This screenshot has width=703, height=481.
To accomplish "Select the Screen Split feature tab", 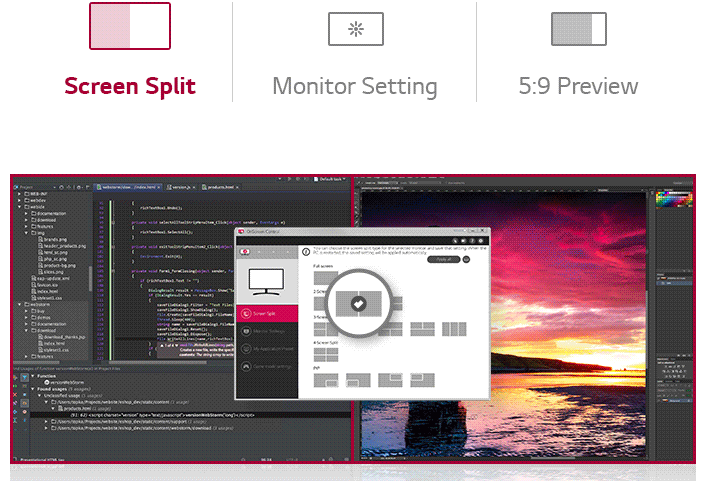I will pyautogui.click(x=130, y=86).
